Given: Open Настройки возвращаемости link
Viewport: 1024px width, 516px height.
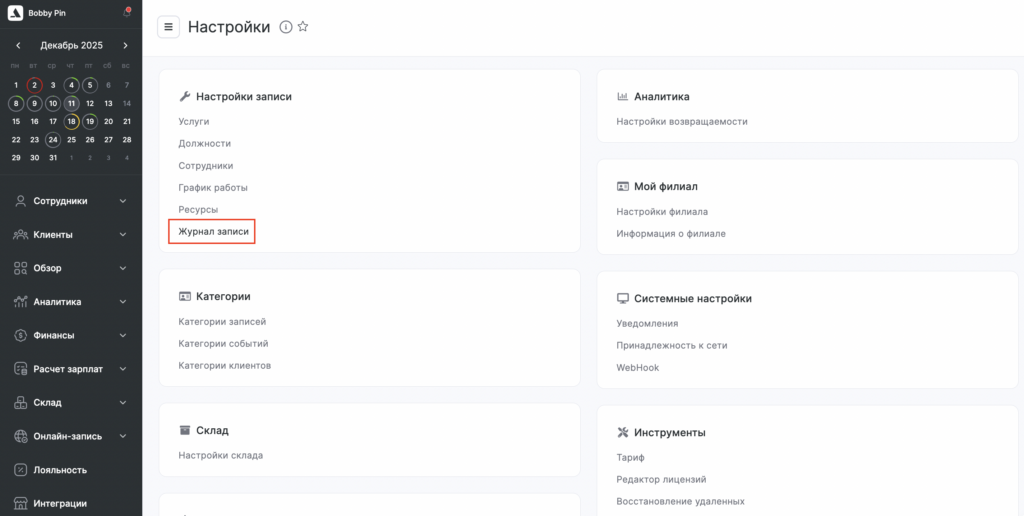Looking at the screenshot, I should click(x=682, y=121).
